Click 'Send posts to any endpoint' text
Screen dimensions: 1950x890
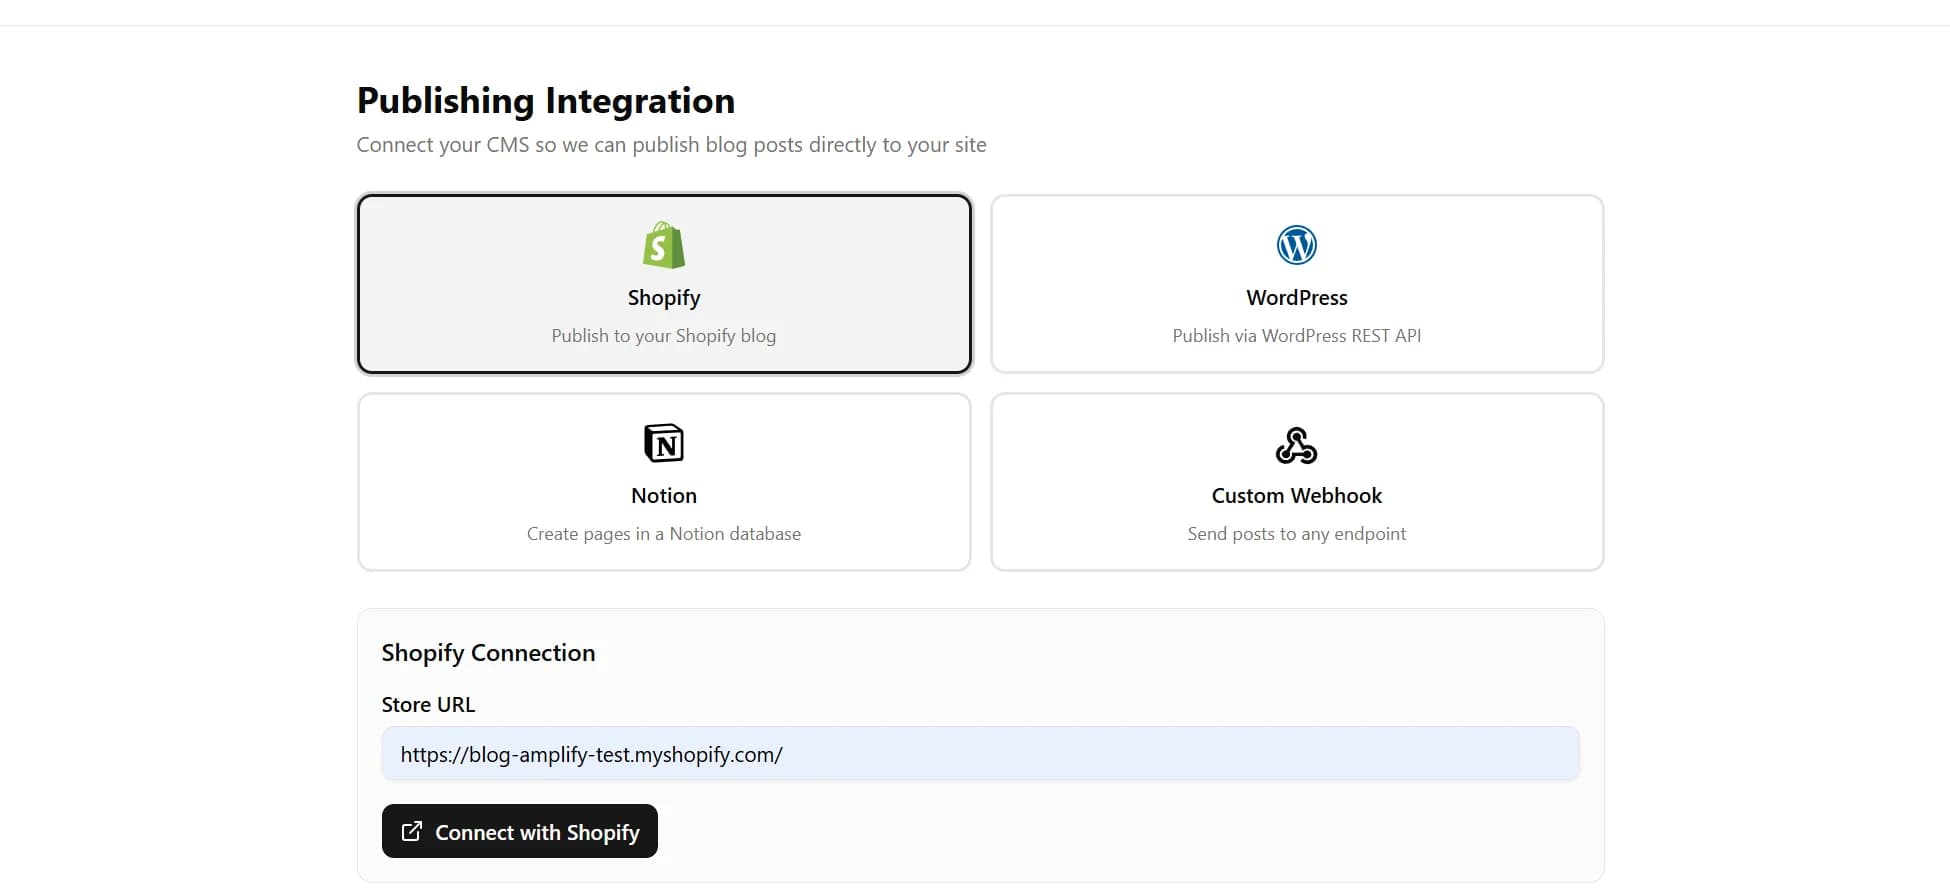coord(1297,534)
